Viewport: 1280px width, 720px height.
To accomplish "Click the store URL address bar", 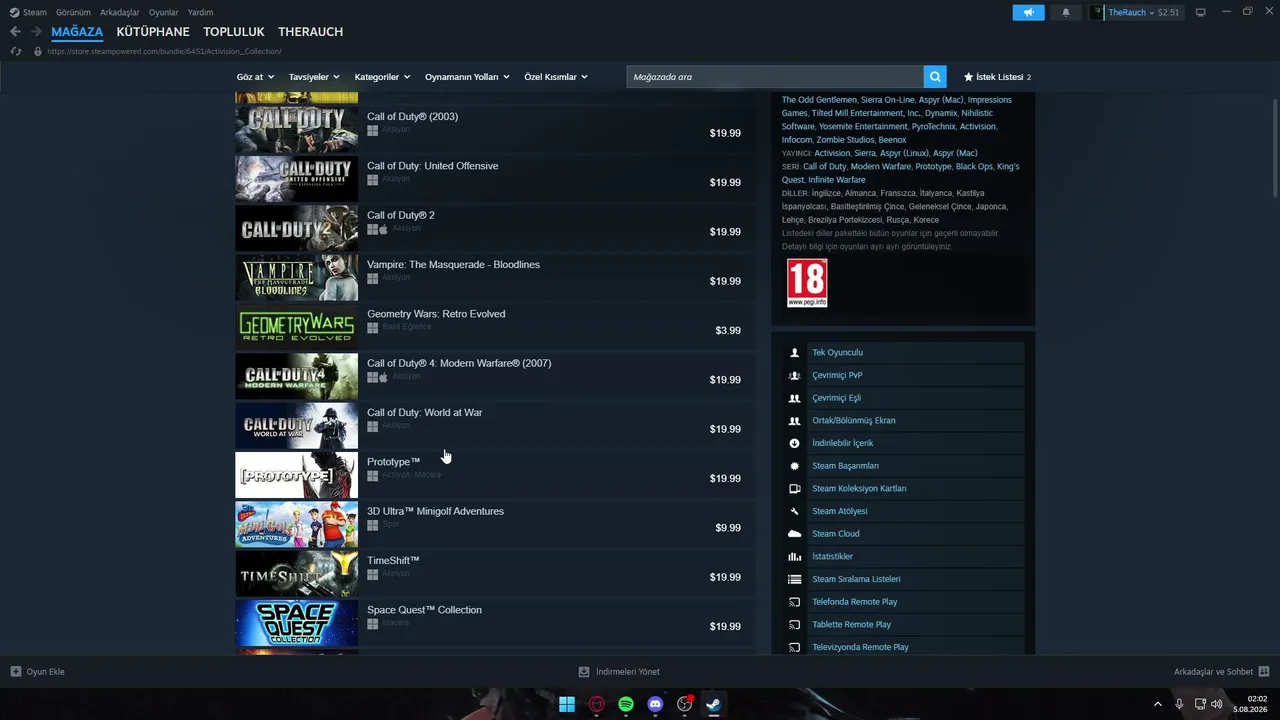I will [x=164, y=51].
